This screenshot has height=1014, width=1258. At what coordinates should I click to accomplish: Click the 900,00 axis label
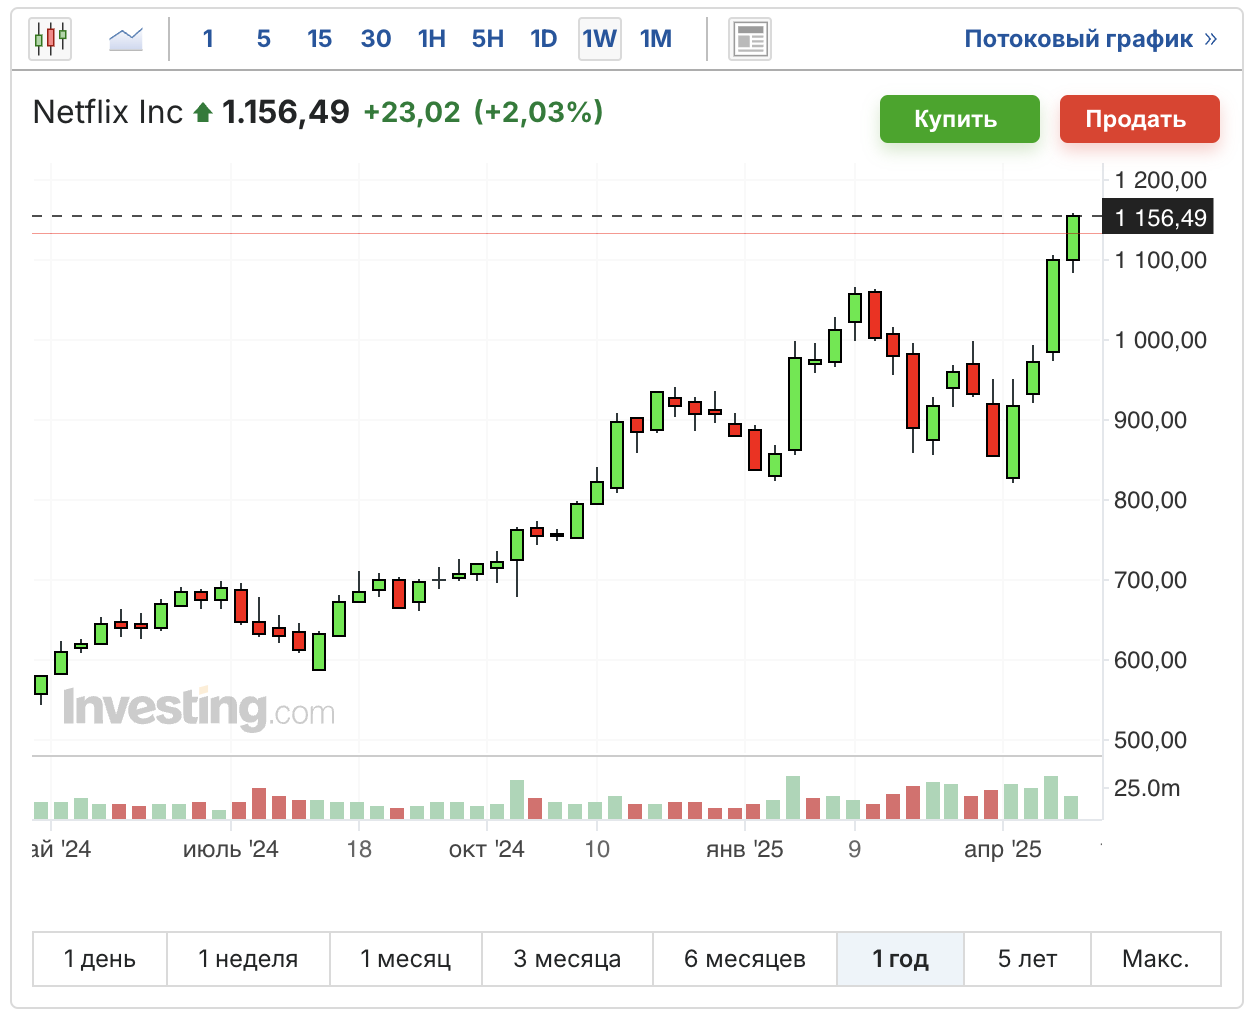coord(1150,420)
